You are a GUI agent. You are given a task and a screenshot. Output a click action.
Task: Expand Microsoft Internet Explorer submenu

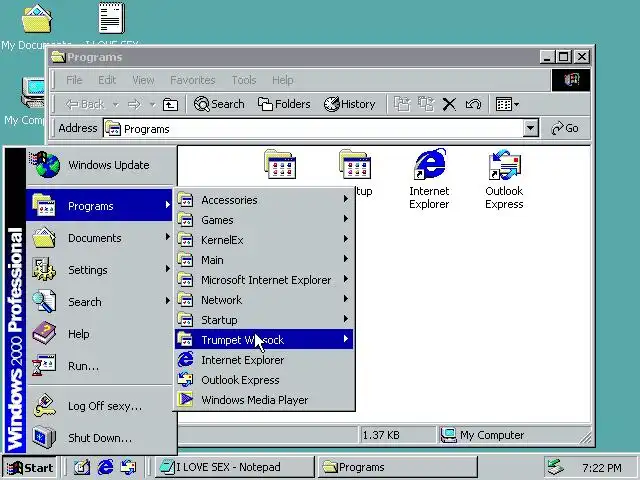coord(264,280)
